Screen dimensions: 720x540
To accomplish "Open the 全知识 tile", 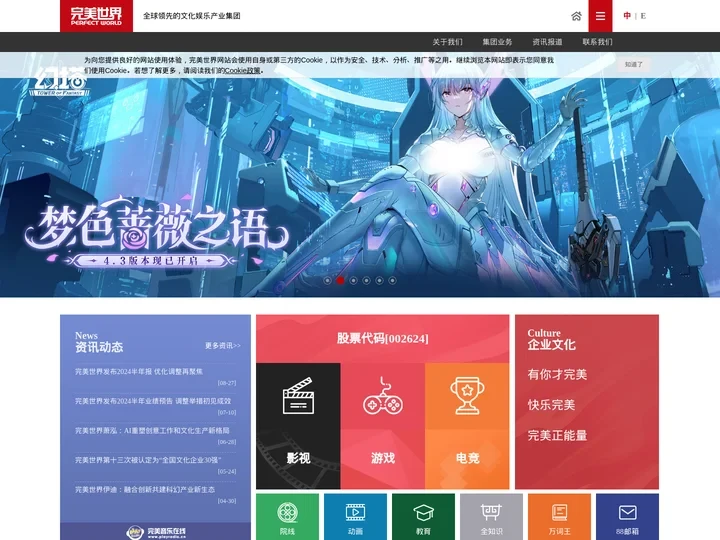I will [491, 517].
